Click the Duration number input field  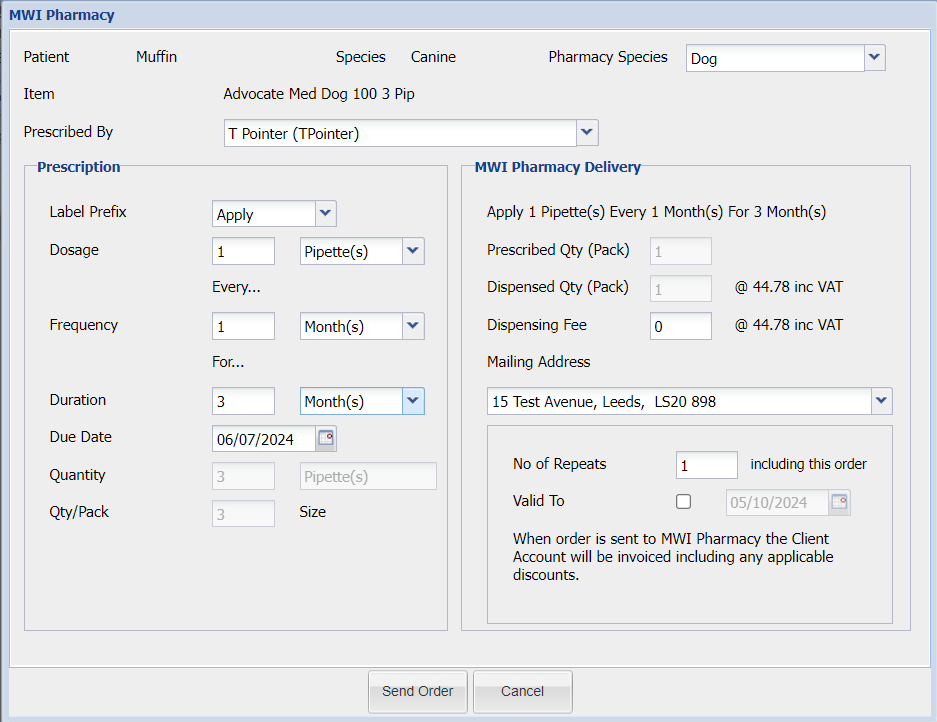[243, 401]
